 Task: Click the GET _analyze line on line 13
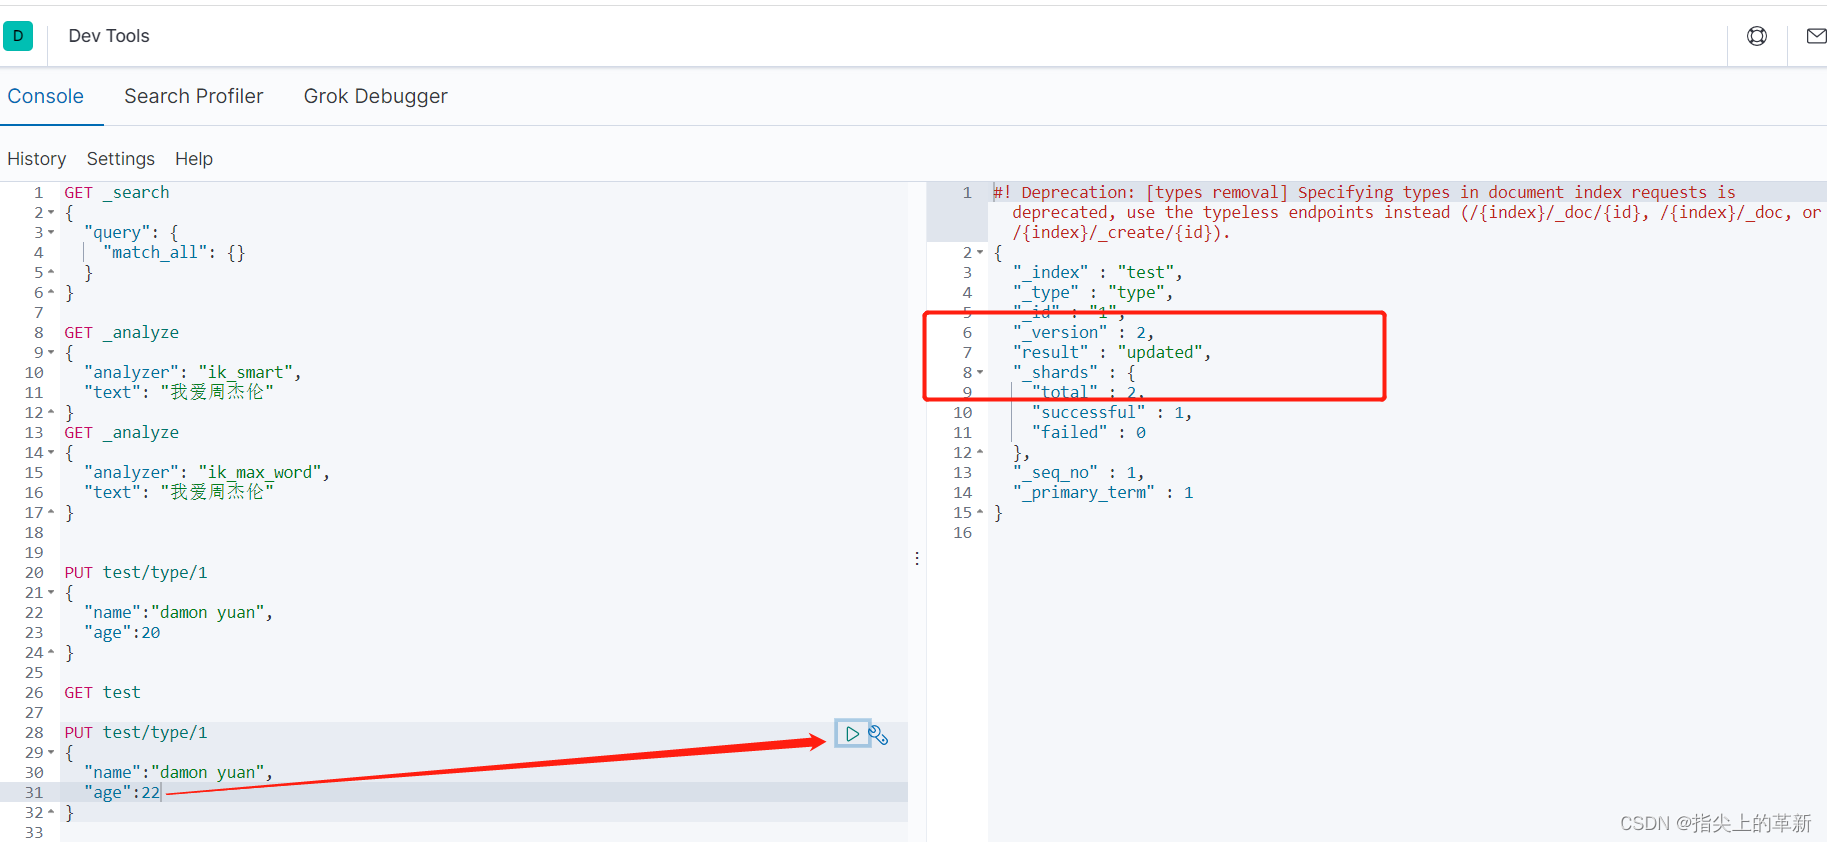point(122,432)
